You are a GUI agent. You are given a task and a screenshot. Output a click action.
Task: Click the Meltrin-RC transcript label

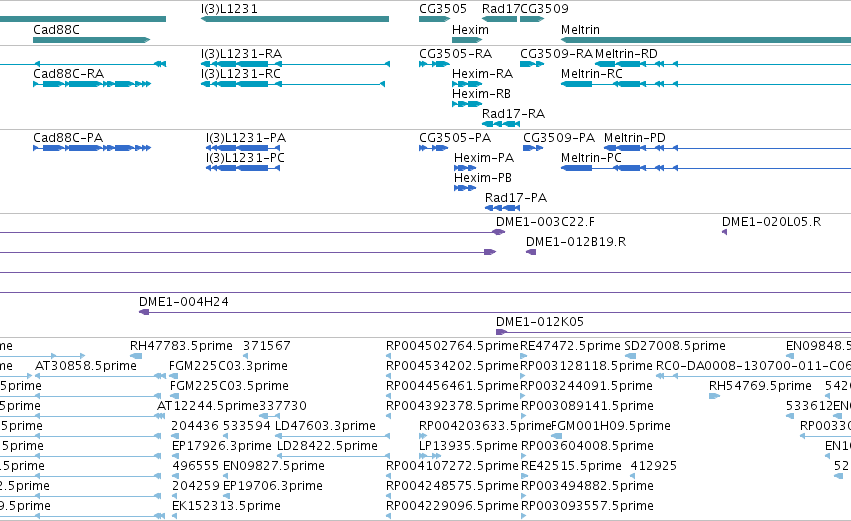click(x=592, y=74)
